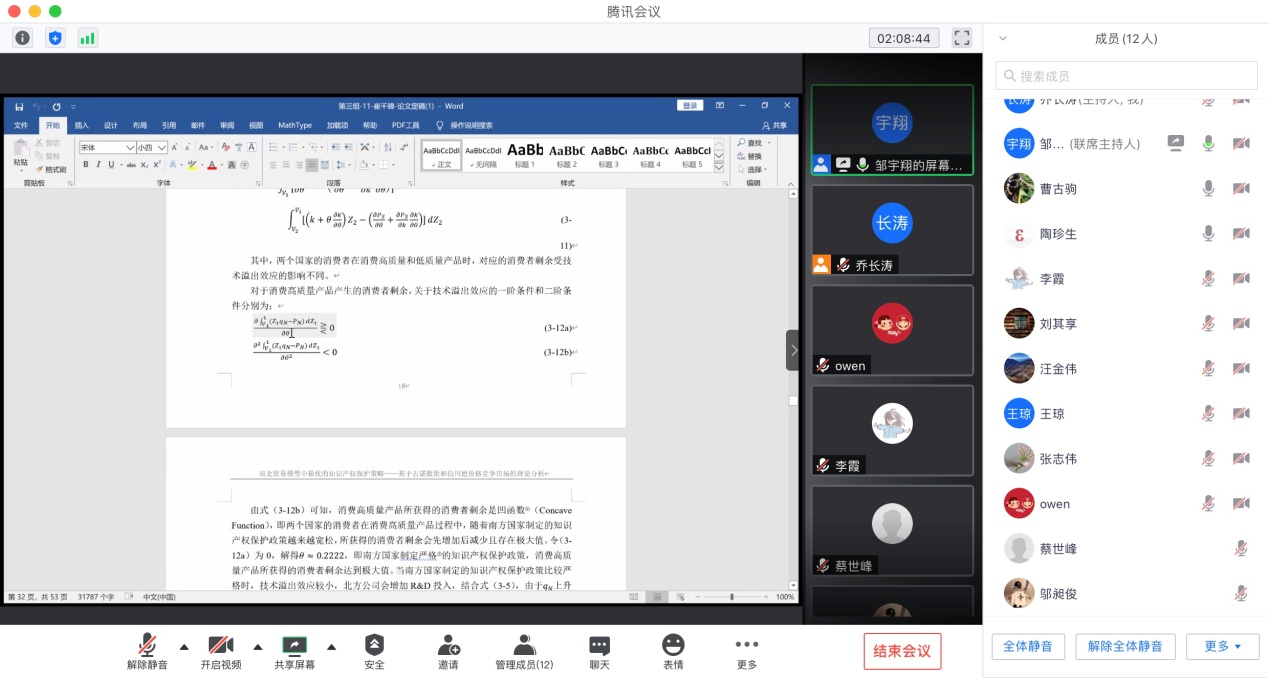Click the 搜索成员 search field
Screen dimensions: 1269x678
tap(1125, 76)
